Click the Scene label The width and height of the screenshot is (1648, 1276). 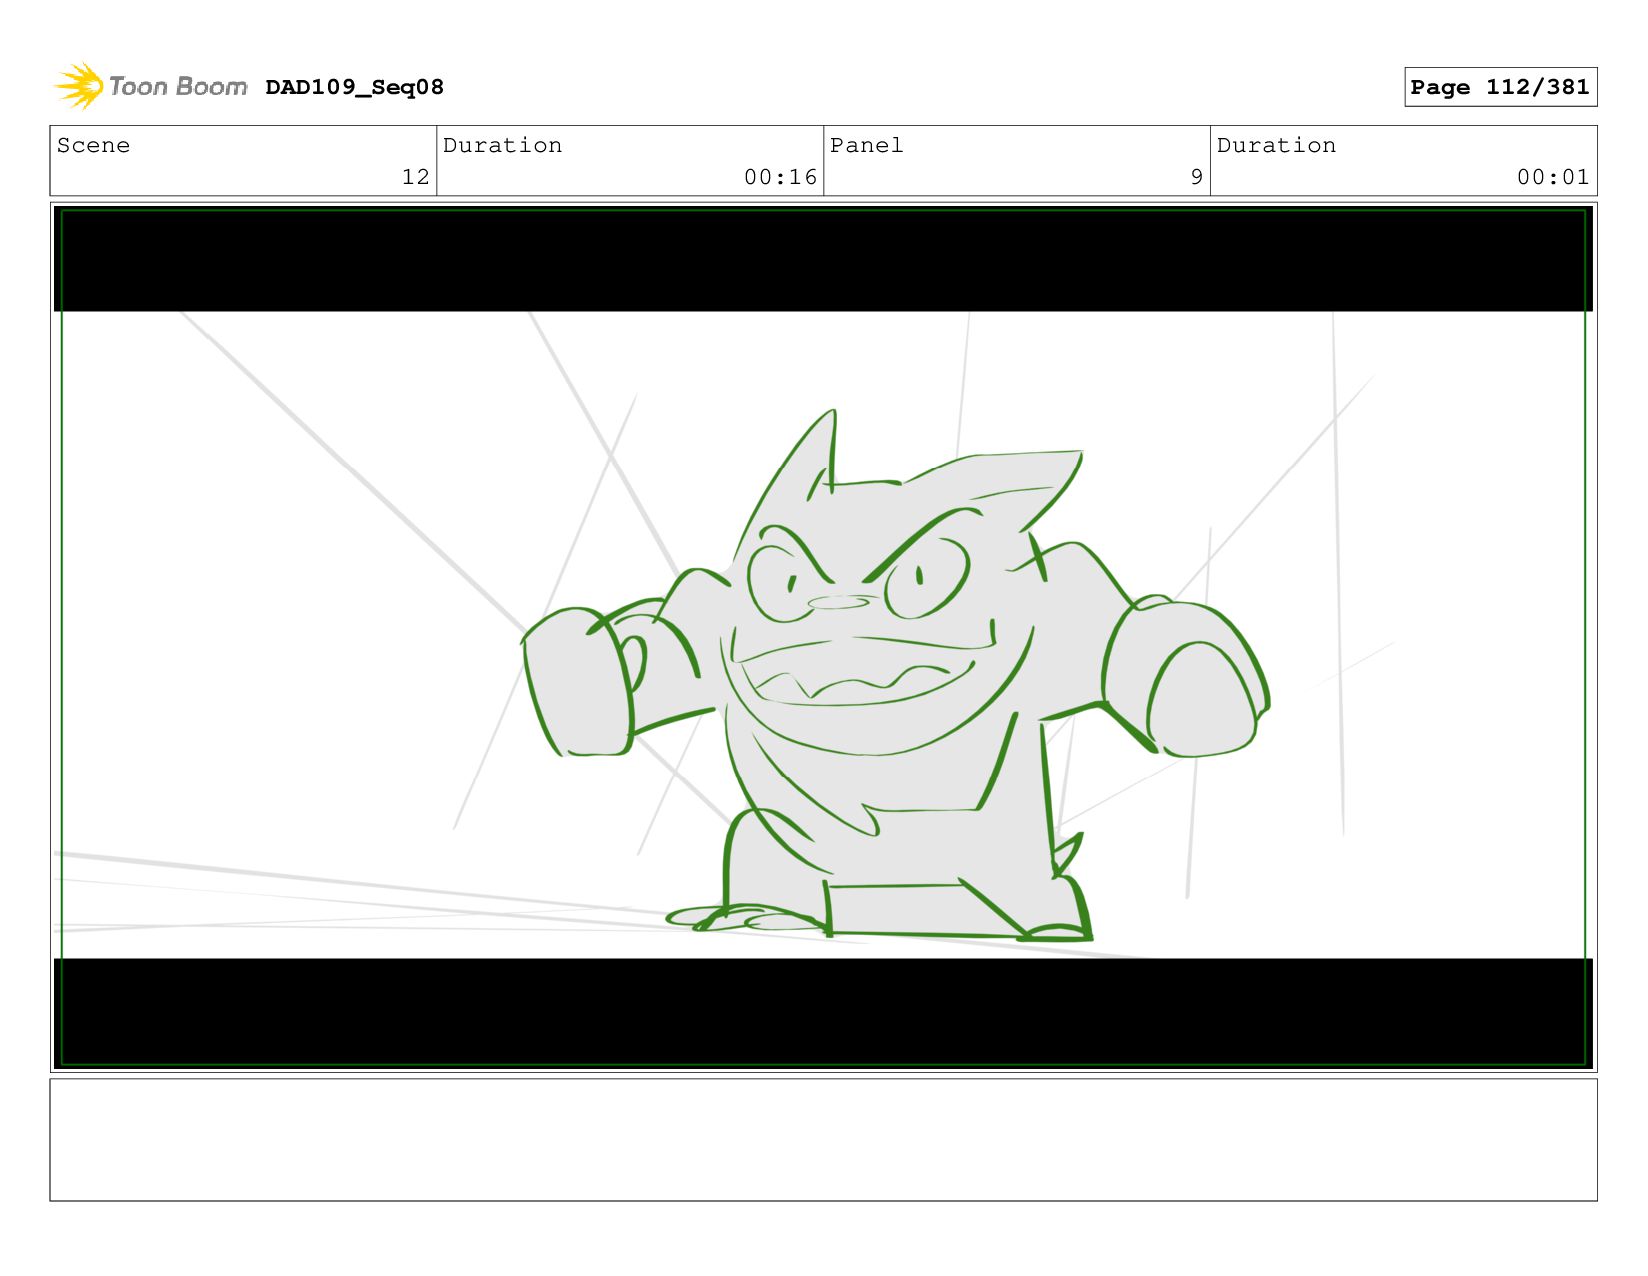pyautogui.click(x=93, y=145)
